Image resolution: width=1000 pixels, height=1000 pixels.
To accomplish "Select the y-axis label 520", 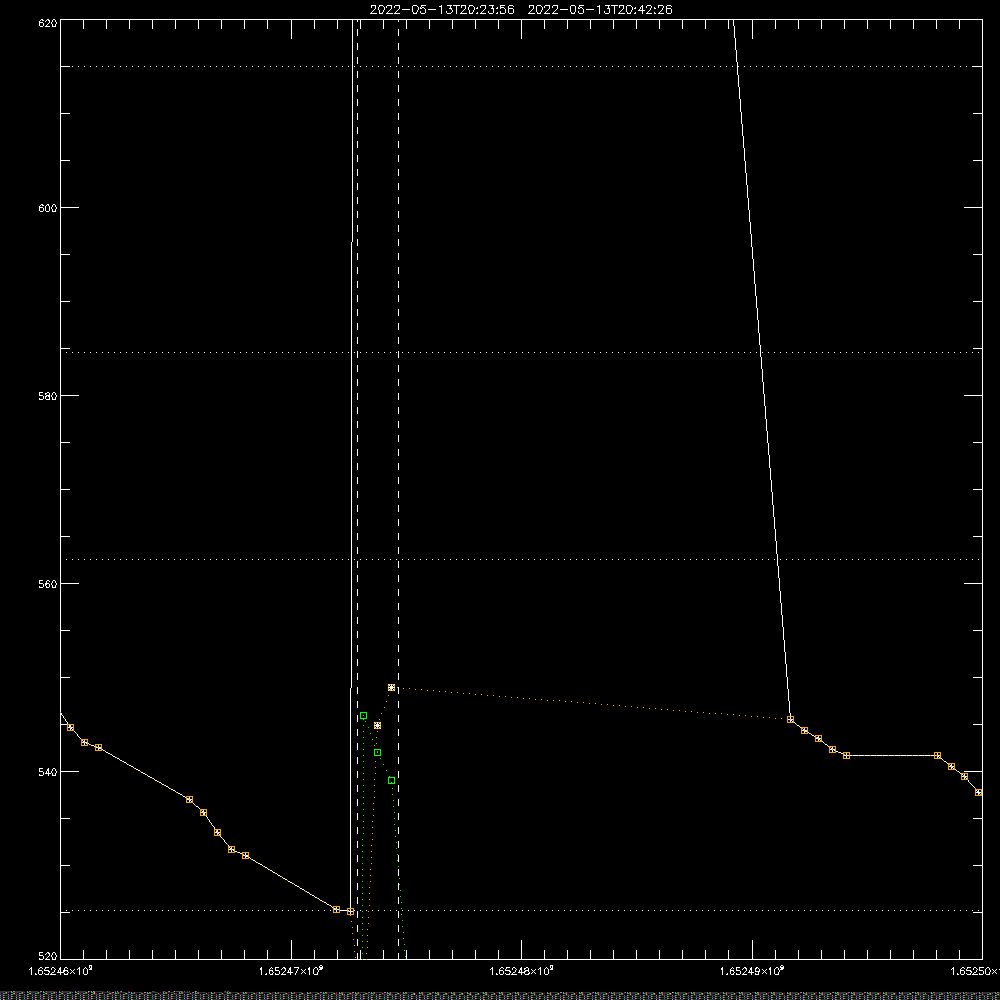I will coord(48,956).
